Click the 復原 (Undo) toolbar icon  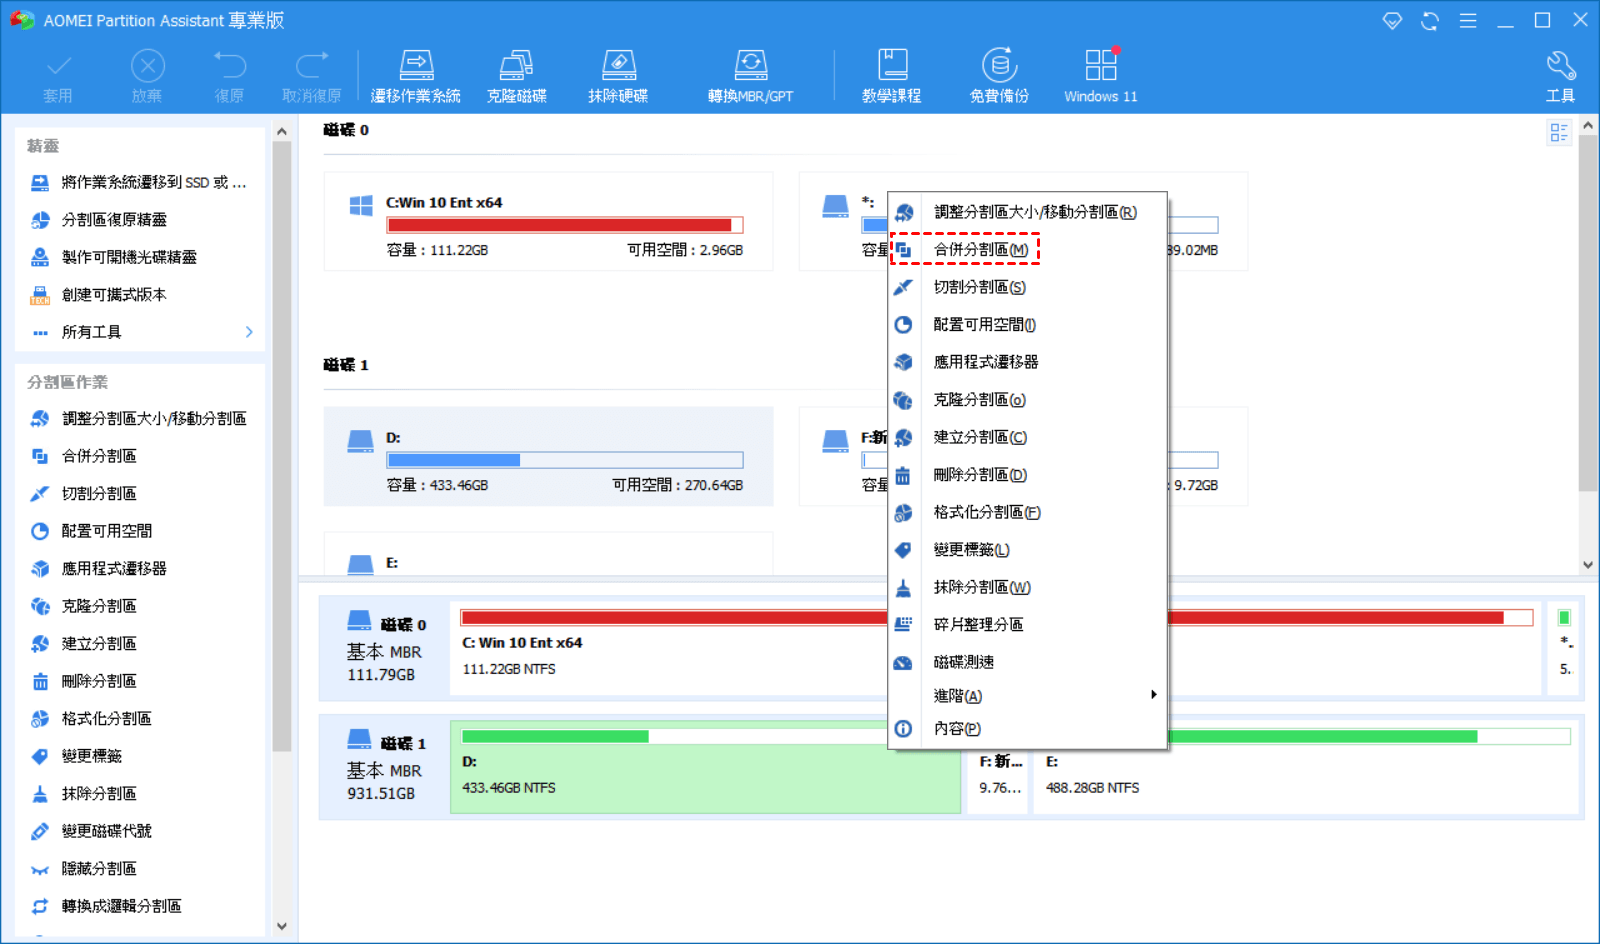click(x=229, y=76)
